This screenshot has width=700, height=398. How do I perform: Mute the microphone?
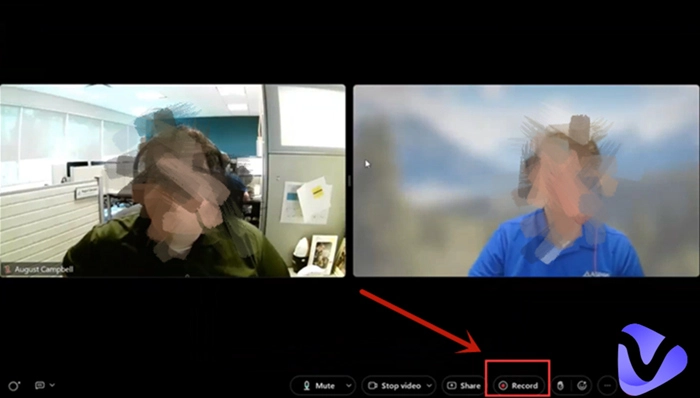(x=318, y=386)
